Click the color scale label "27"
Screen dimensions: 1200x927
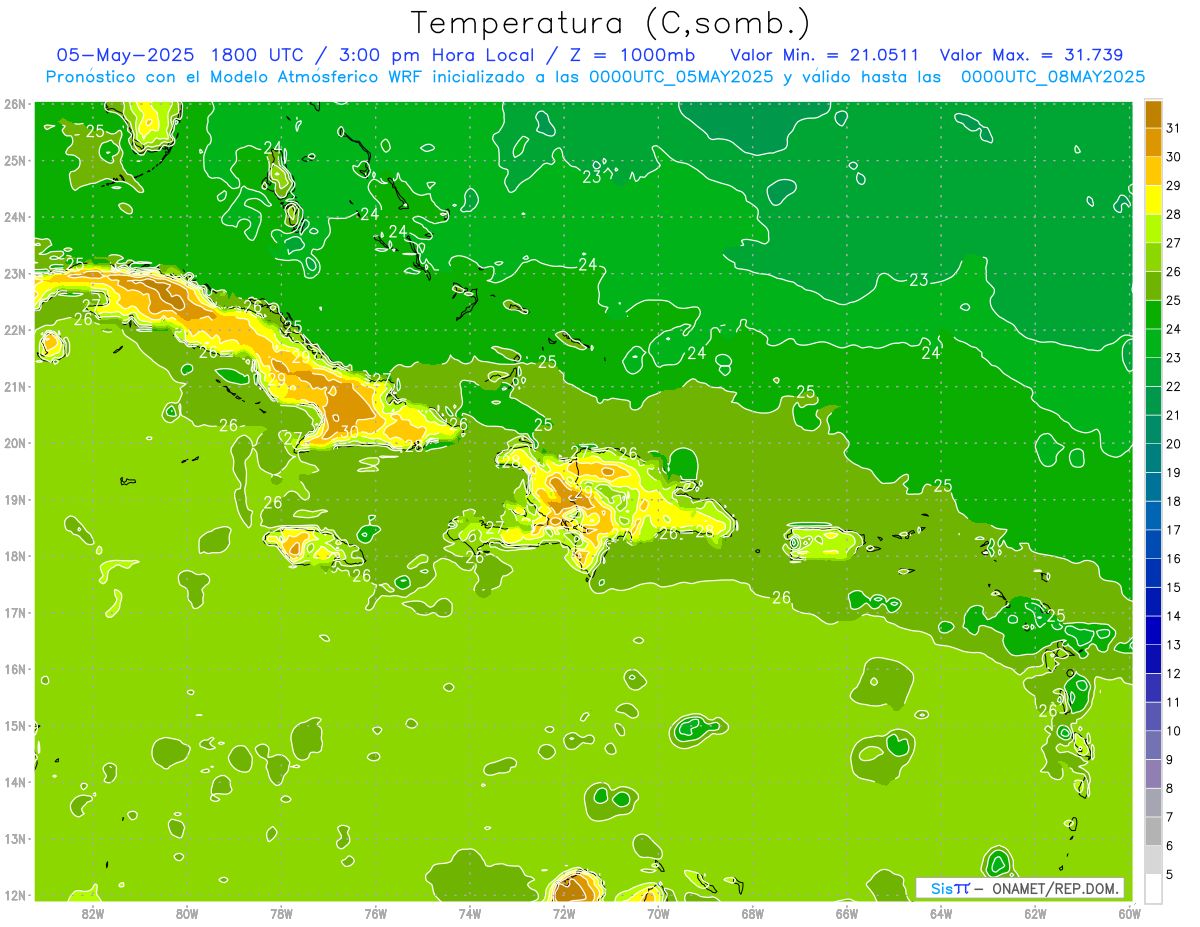pos(1173,242)
